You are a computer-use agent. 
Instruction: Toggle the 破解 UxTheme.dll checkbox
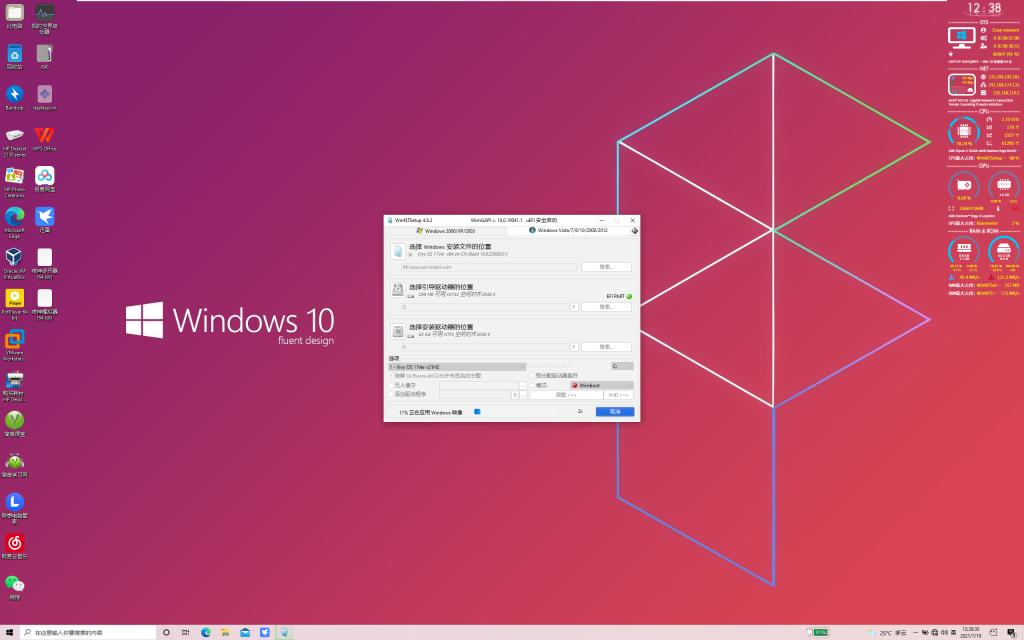[x=392, y=376]
